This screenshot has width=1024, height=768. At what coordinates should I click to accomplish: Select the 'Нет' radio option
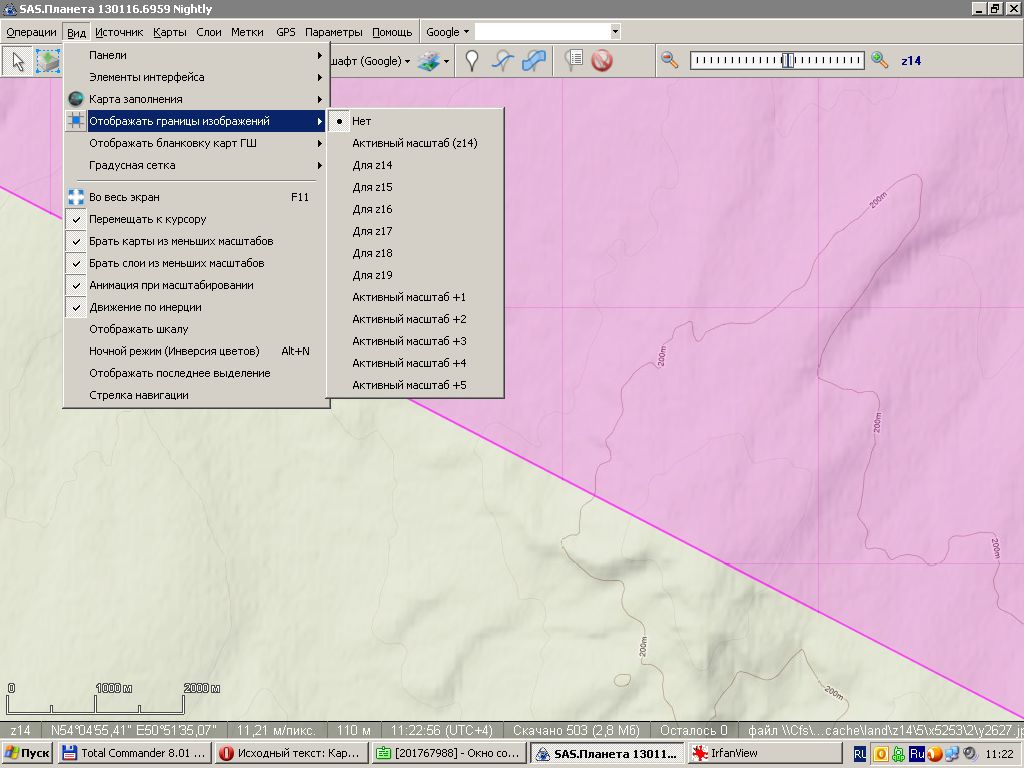361,121
